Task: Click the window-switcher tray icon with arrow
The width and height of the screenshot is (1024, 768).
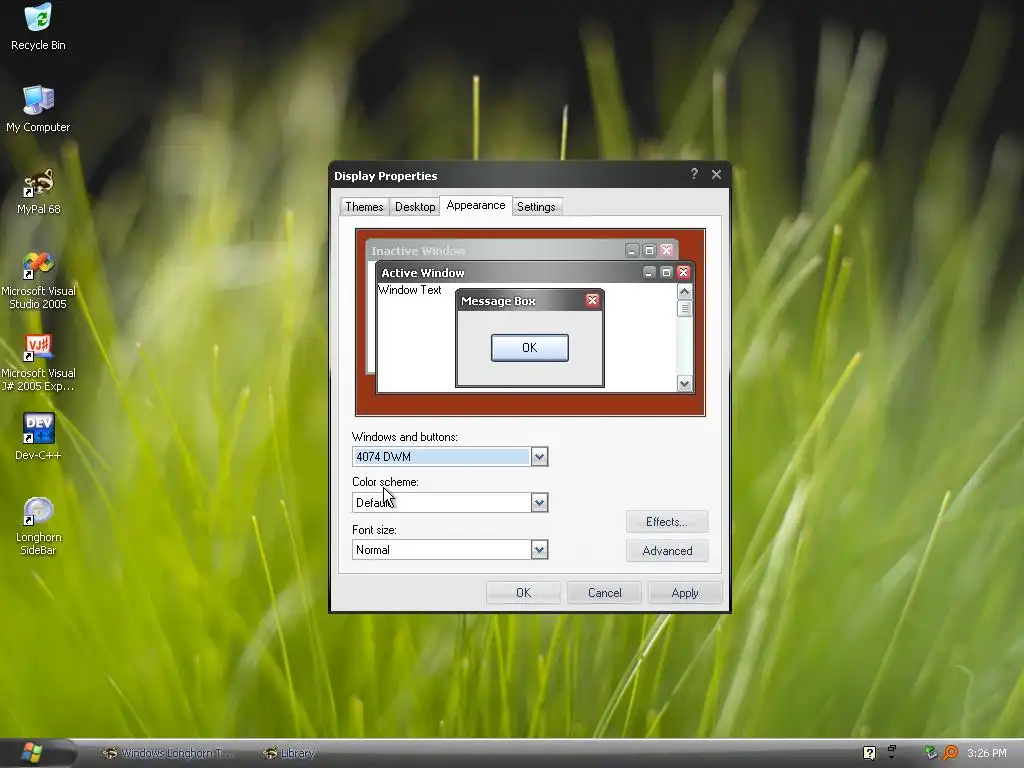Action: tap(891, 752)
